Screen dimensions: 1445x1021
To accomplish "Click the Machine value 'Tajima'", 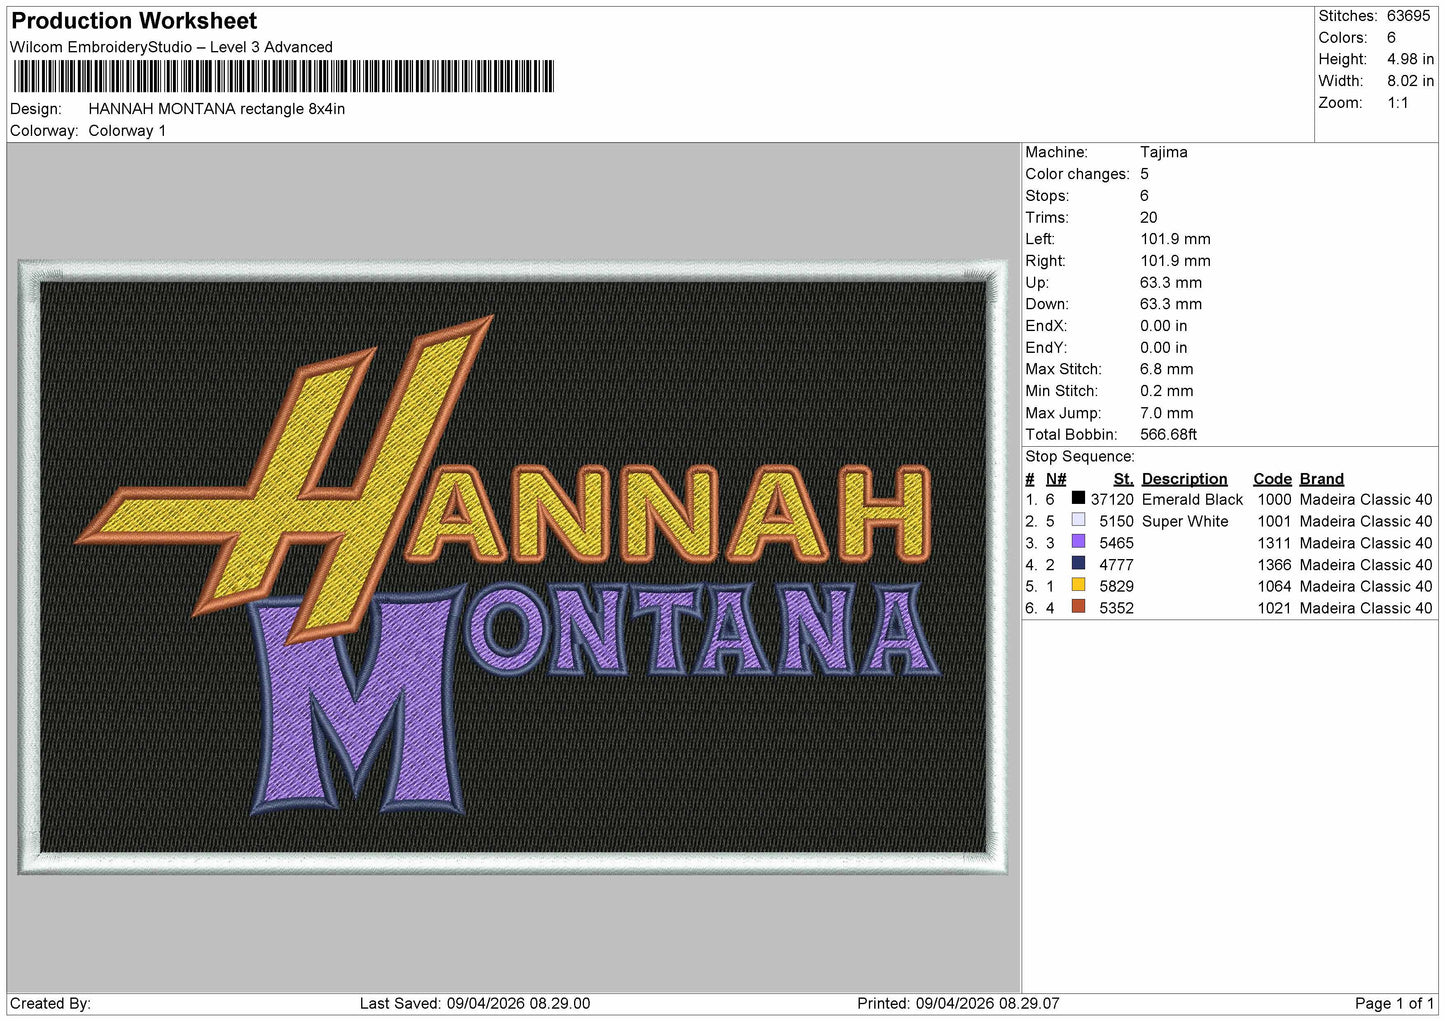I will coord(1164,152).
